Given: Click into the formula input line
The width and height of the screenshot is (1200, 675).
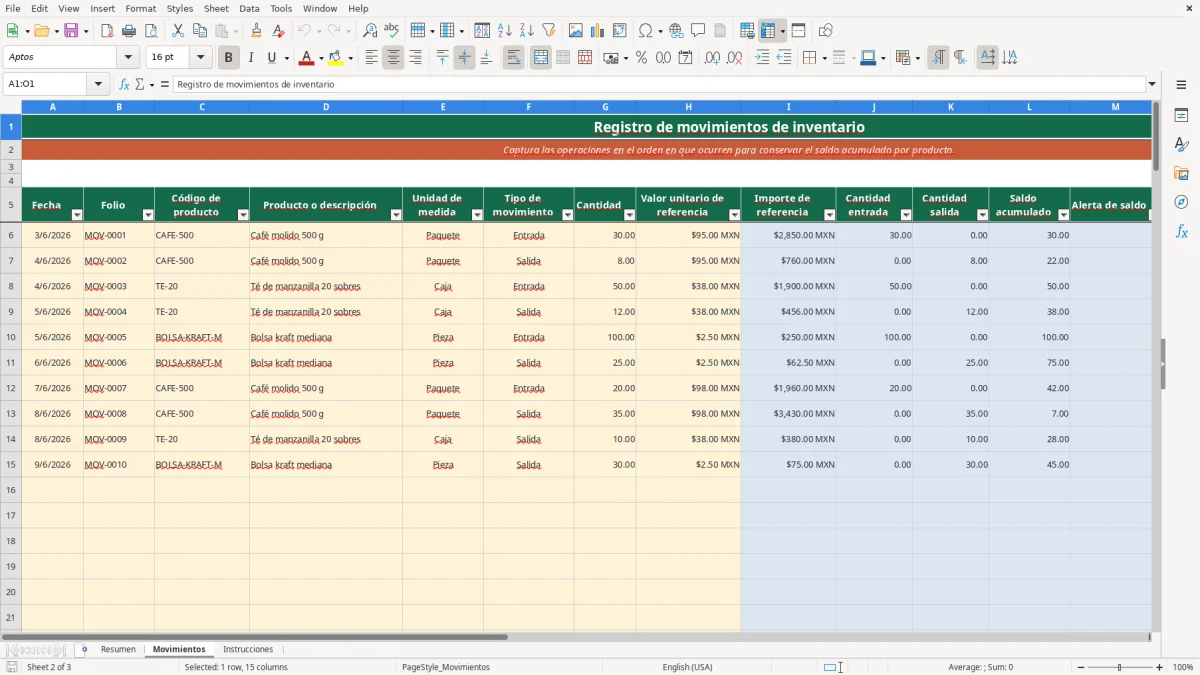Looking at the screenshot, I should [659, 84].
